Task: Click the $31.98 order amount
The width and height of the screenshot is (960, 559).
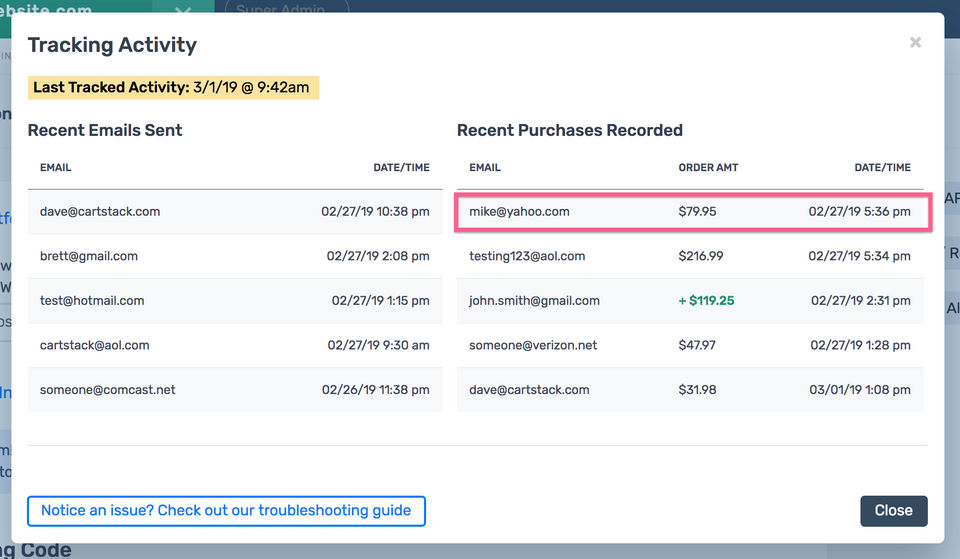Action: coord(697,390)
